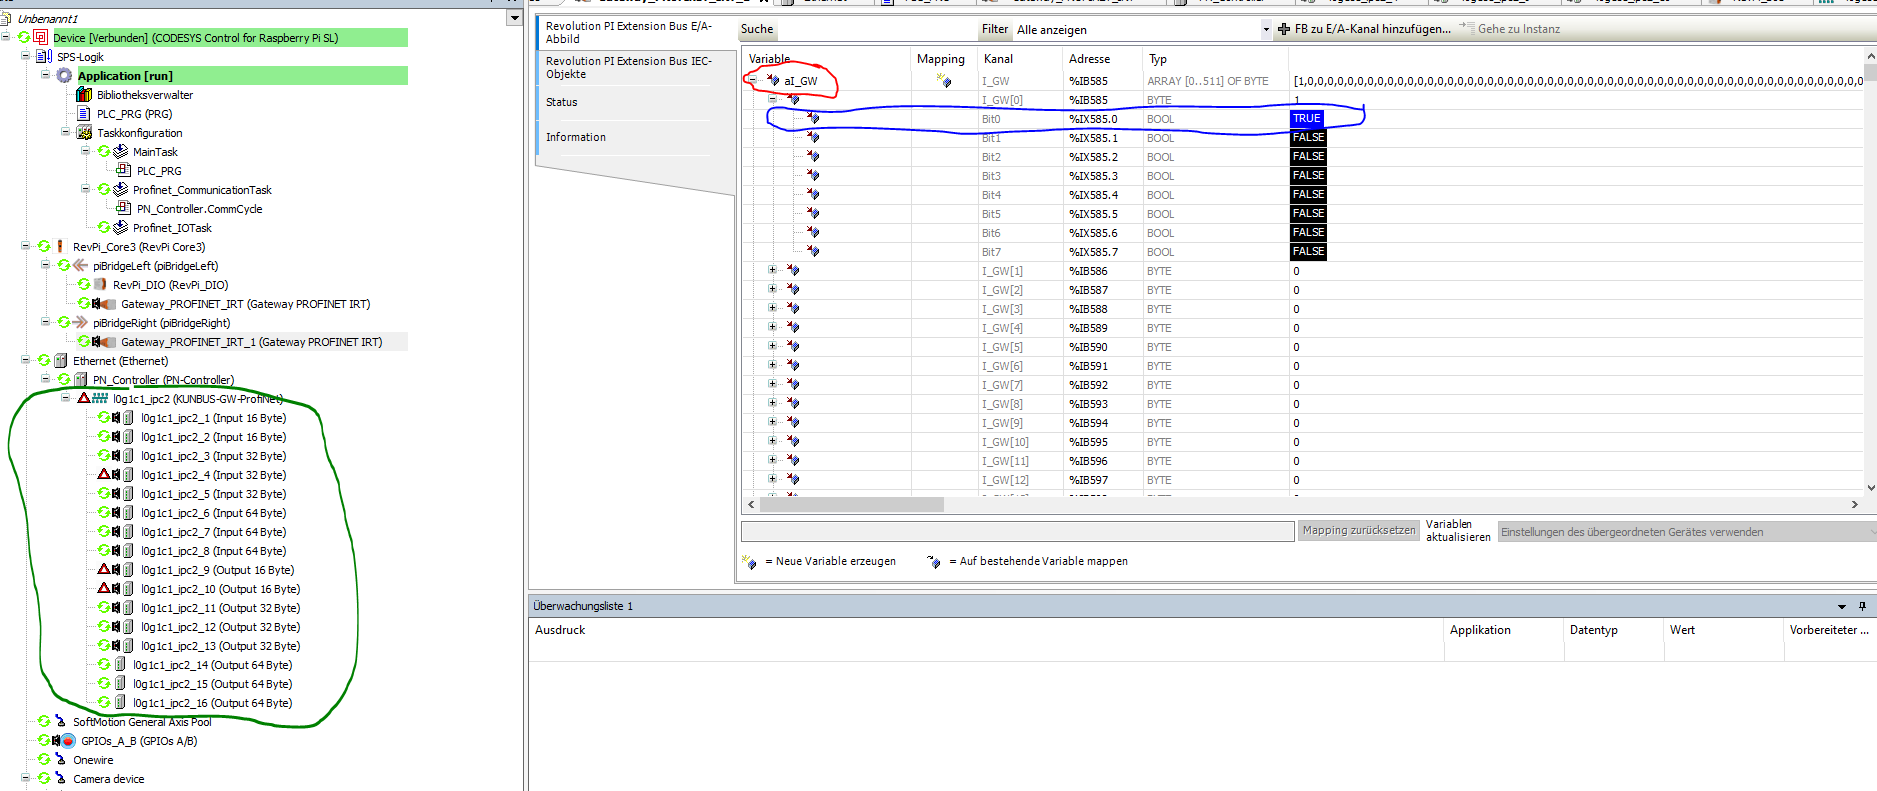Expand the I_GW[1] byte node

(772, 270)
